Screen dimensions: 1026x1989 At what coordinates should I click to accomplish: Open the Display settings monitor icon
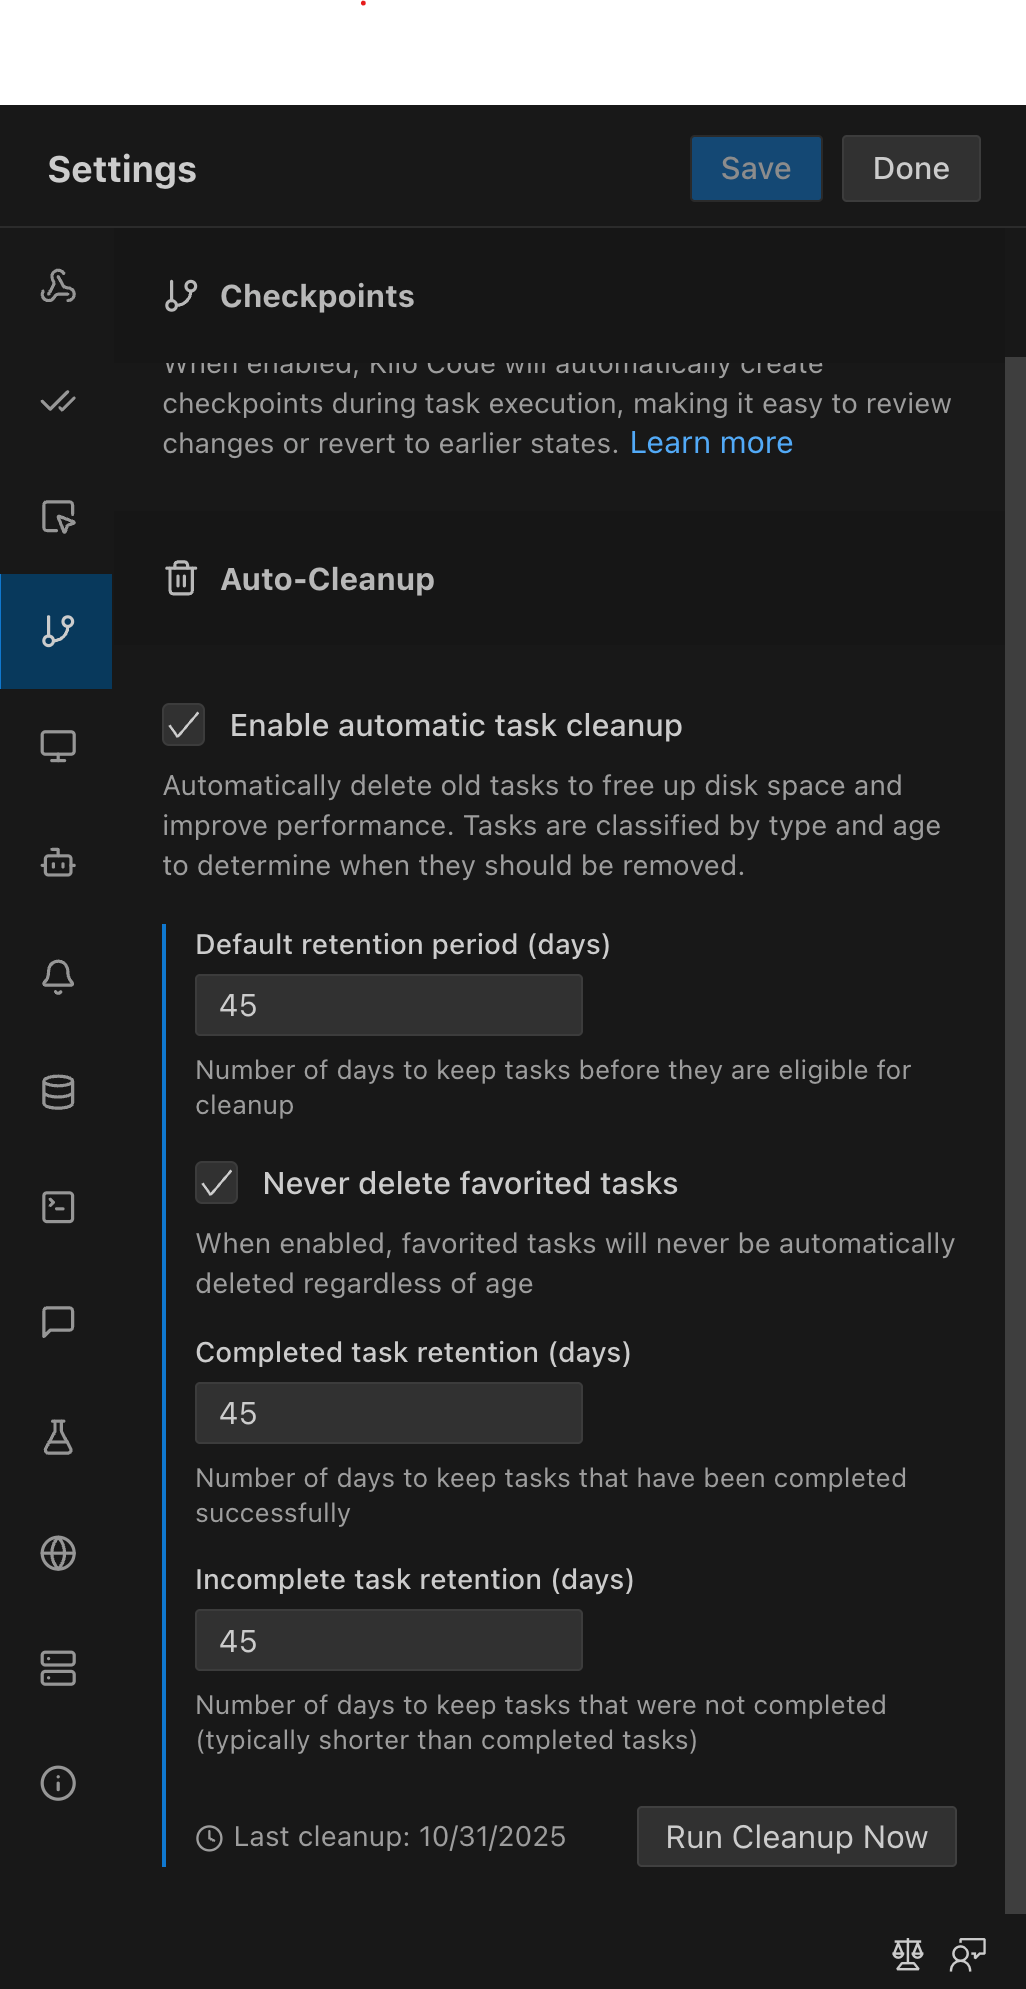58,746
